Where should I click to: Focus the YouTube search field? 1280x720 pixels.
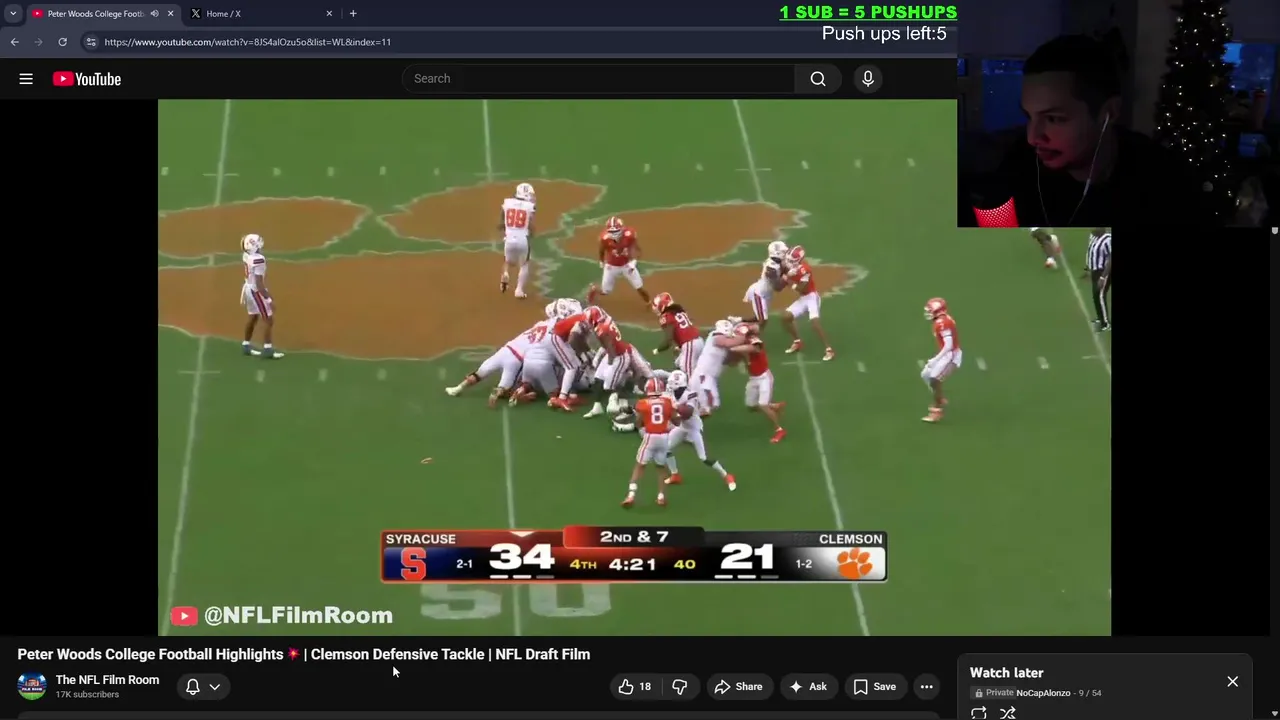[600, 79]
